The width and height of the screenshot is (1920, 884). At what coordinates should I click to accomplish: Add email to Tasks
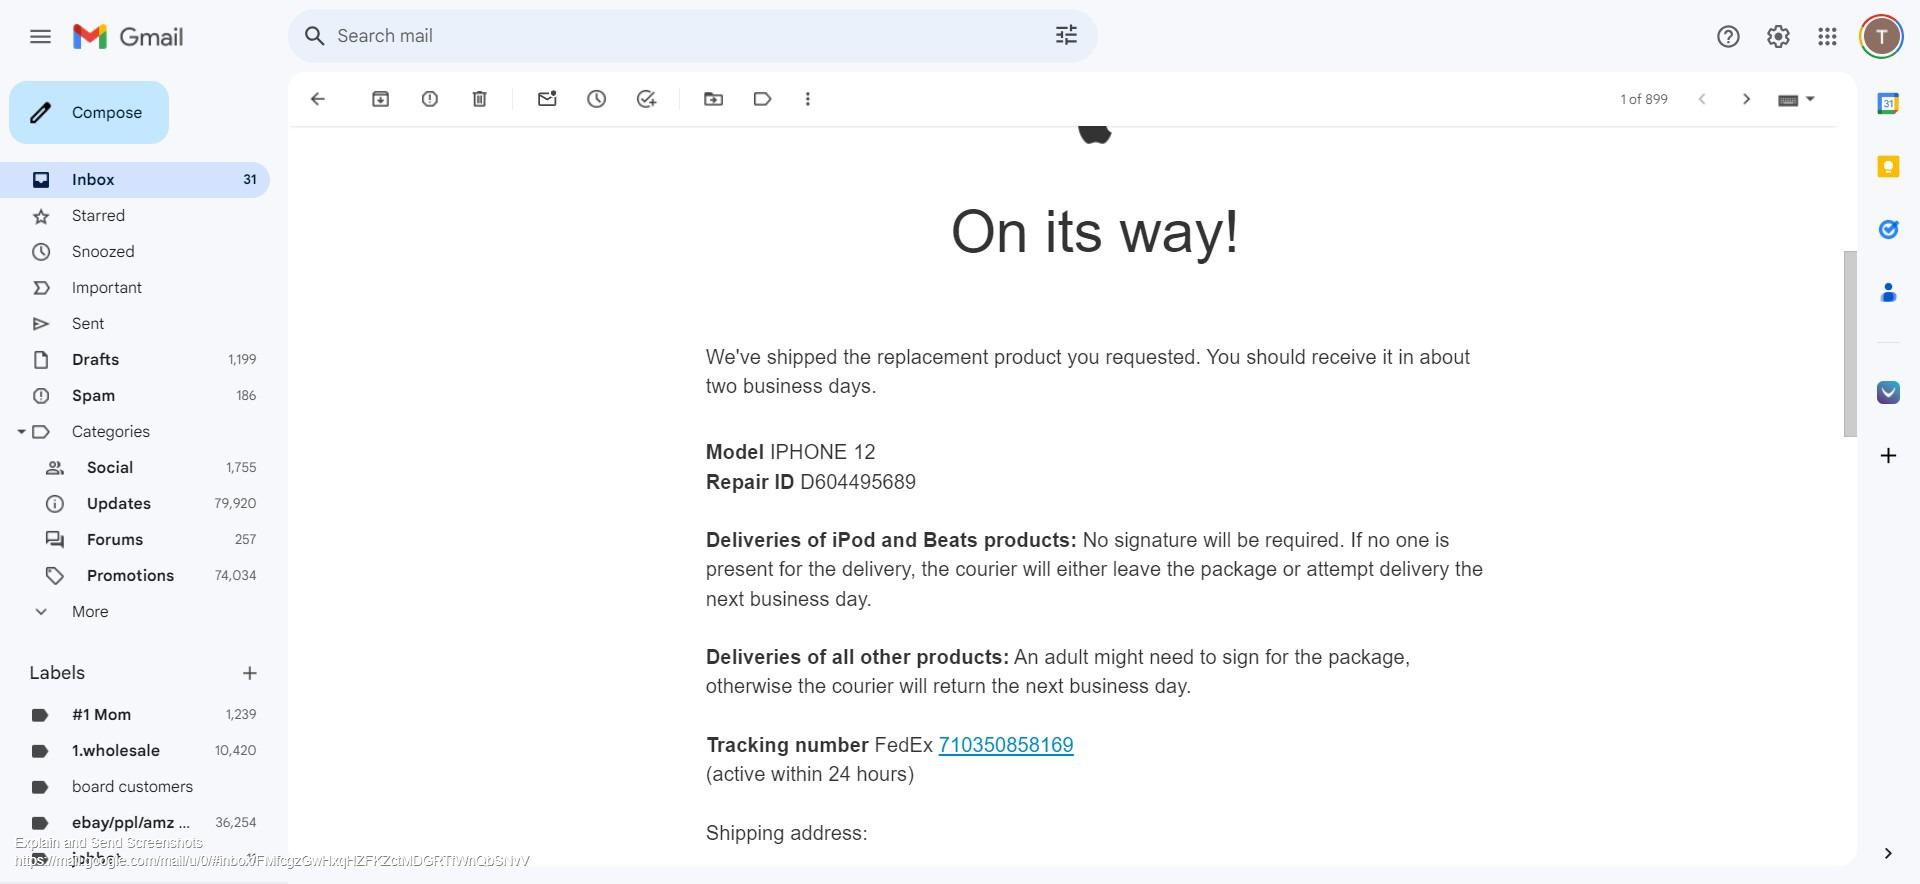[646, 99]
